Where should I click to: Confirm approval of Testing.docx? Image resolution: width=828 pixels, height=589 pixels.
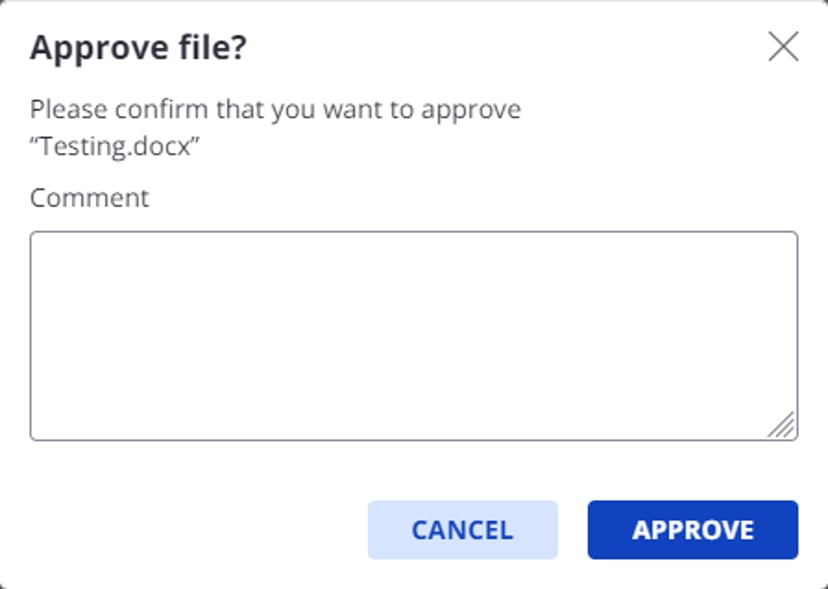click(x=693, y=530)
